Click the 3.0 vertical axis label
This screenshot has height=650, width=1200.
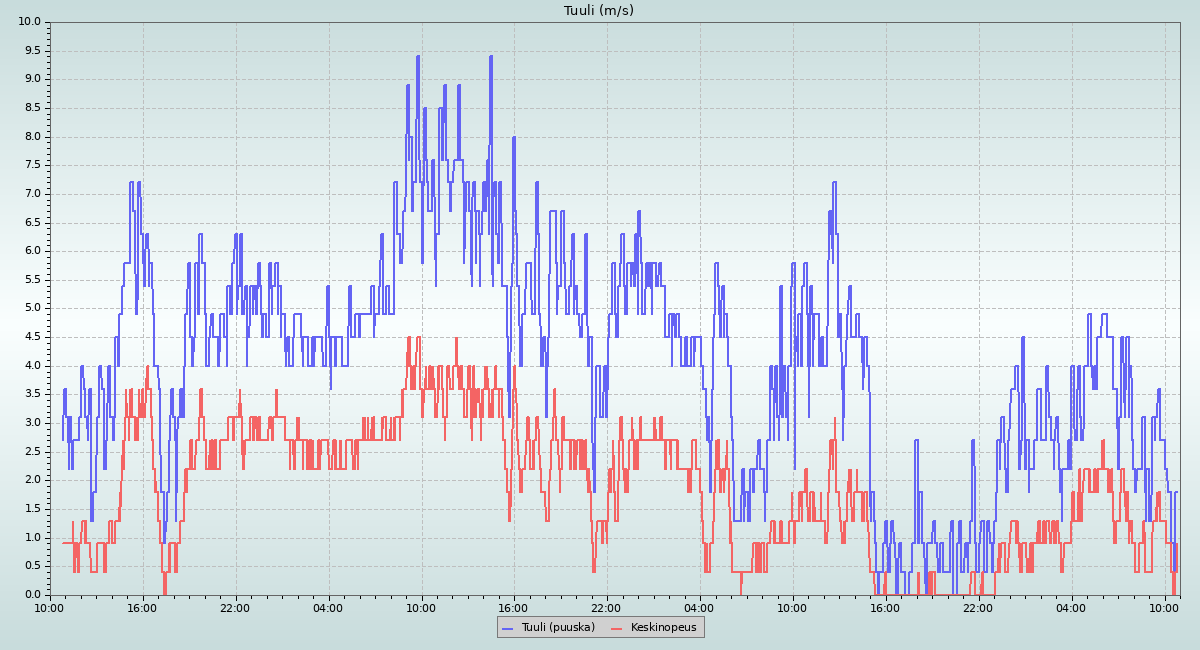pos(32,423)
